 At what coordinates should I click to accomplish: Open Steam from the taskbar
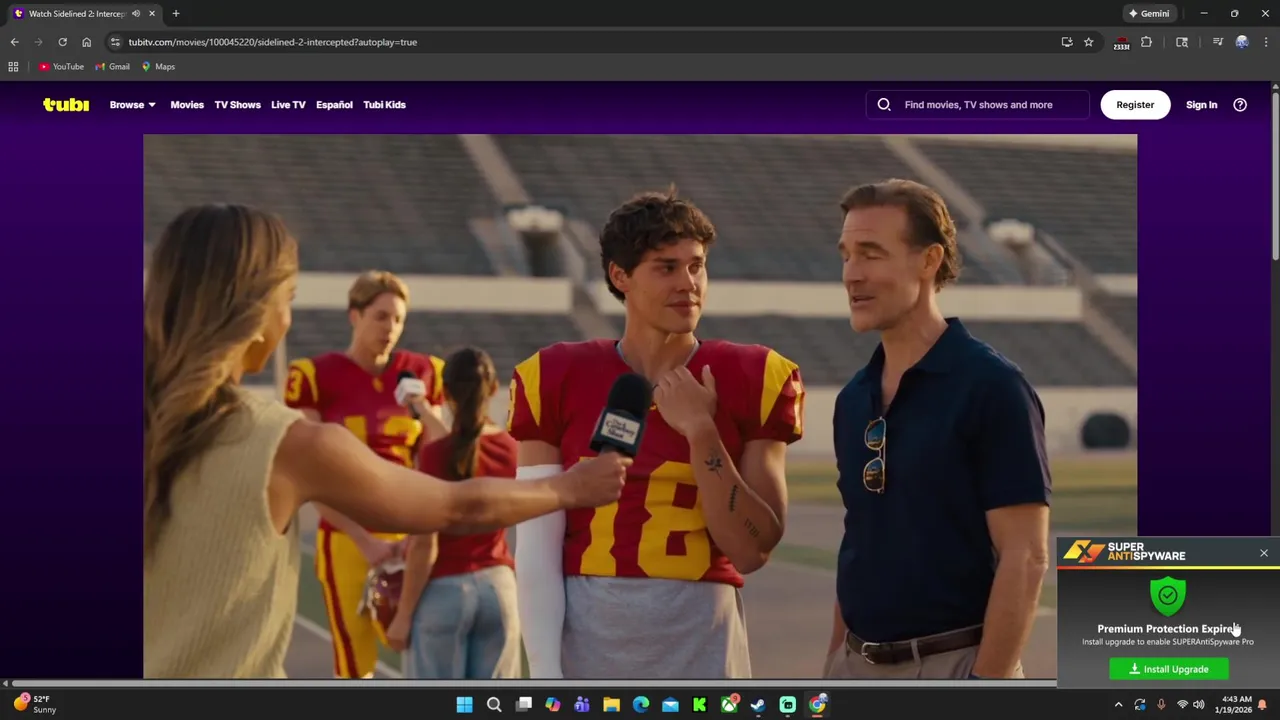click(x=758, y=705)
